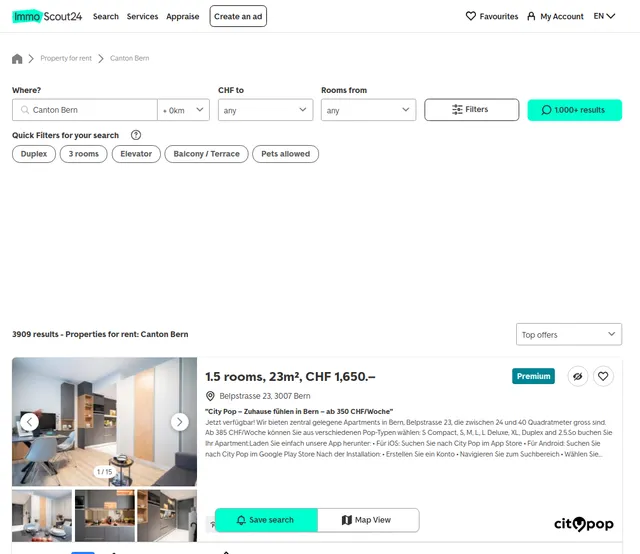Viewport: 640px width, 554px height.
Task: Click the ImmoScout24 logo
Action: [x=47, y=16]
